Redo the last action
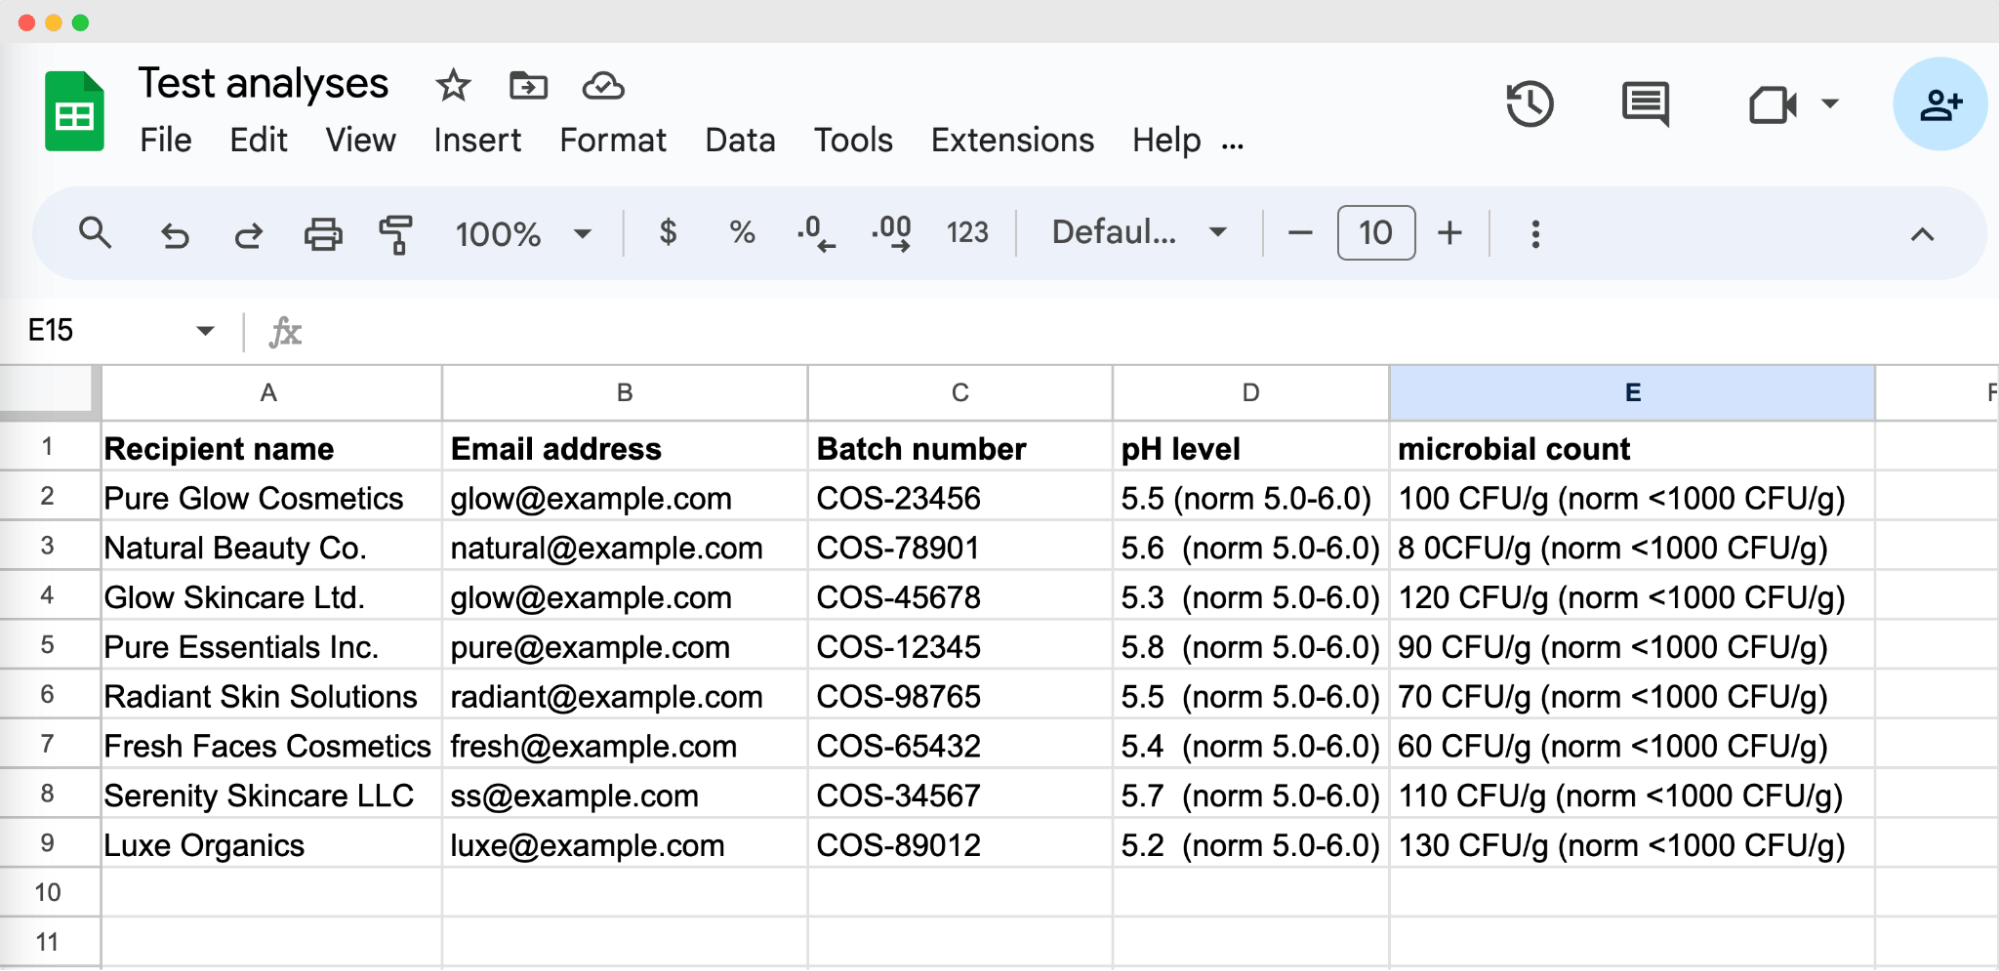 tap(248, 234)
